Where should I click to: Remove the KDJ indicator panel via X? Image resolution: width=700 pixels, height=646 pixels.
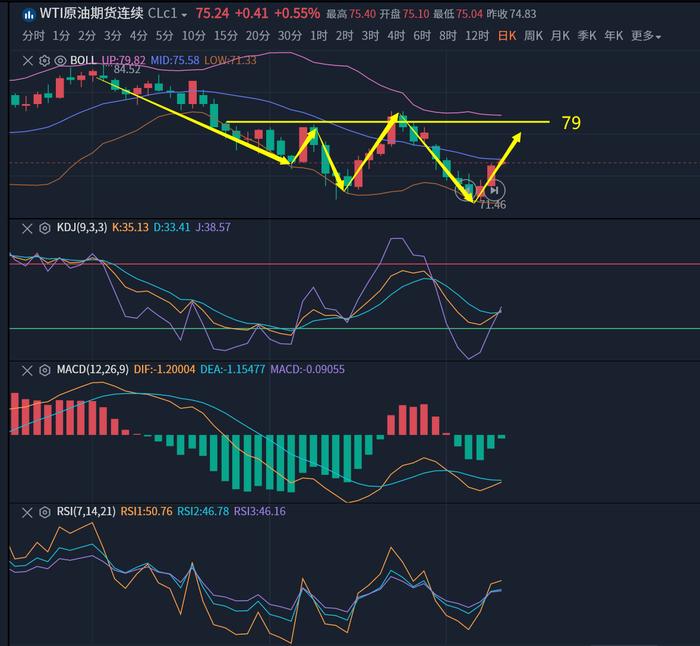click(27, 228)
